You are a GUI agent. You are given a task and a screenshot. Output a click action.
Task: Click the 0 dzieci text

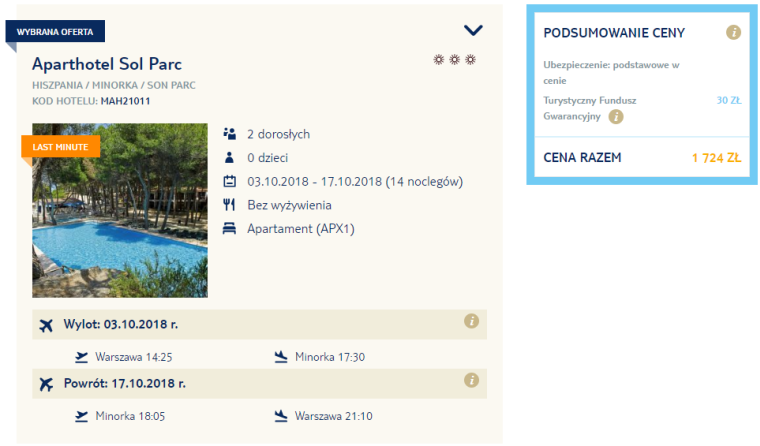point(268,158)
